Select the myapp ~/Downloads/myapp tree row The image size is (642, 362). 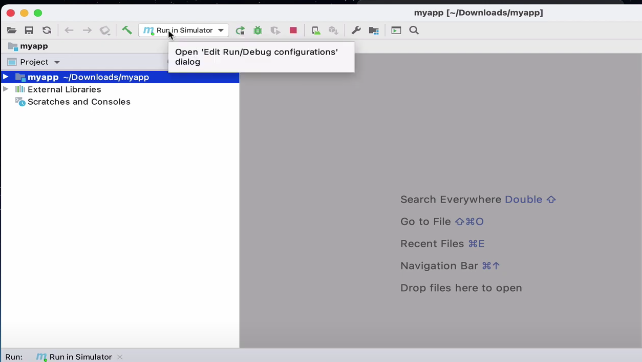tap(120, 77)
